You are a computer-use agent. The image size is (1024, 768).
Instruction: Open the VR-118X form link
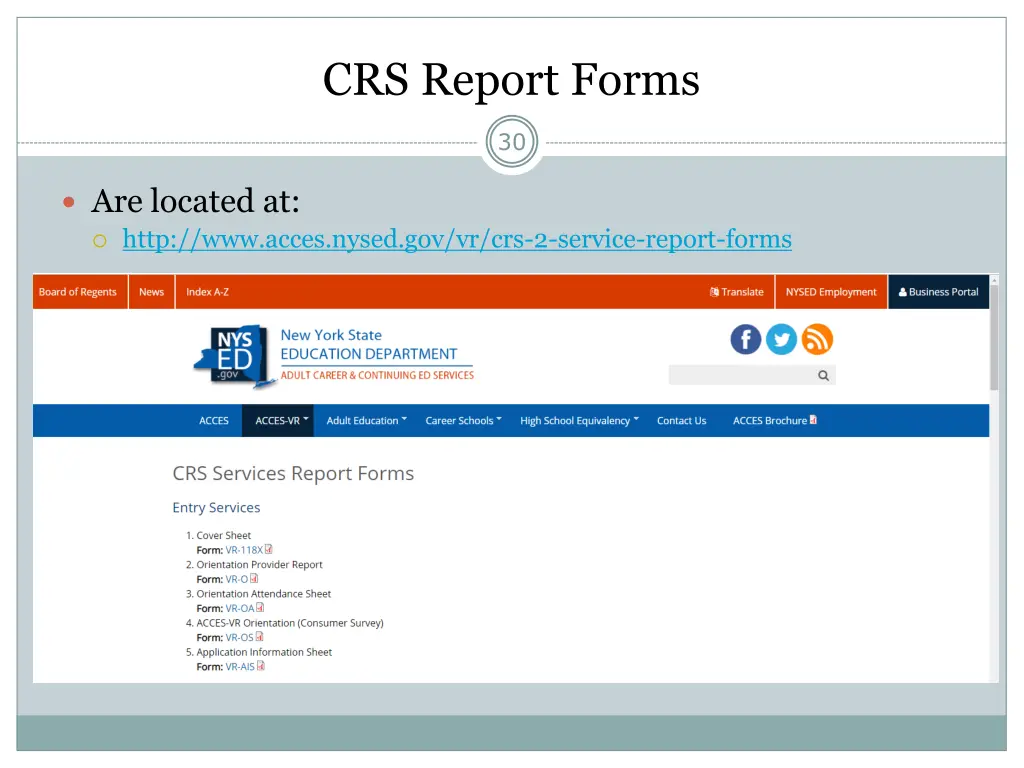(244, 550)
